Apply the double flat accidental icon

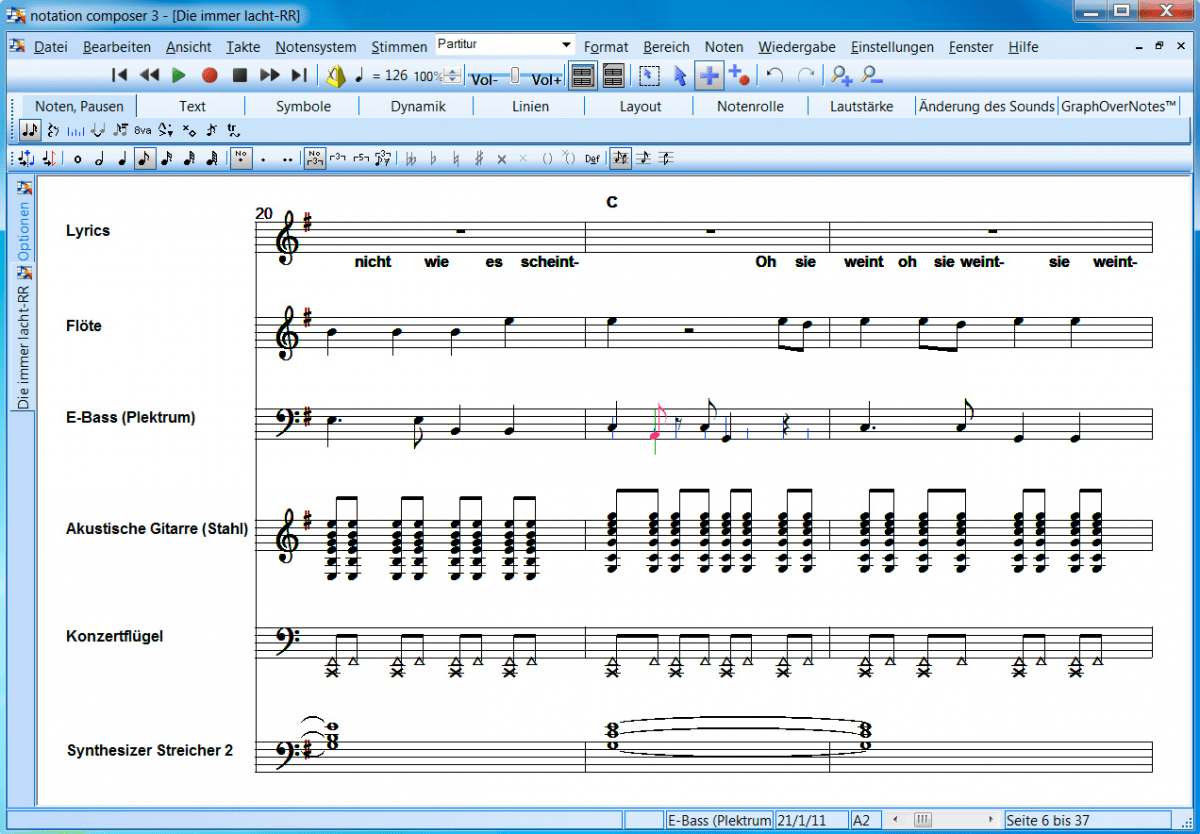click(411, 158)
